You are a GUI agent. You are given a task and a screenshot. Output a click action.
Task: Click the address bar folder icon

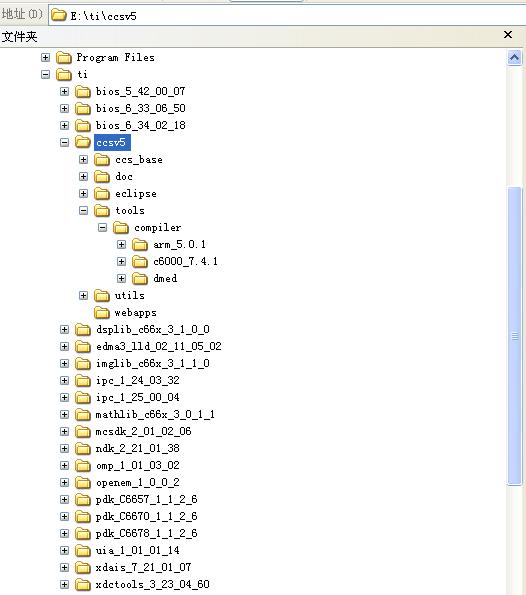point(59,16)
